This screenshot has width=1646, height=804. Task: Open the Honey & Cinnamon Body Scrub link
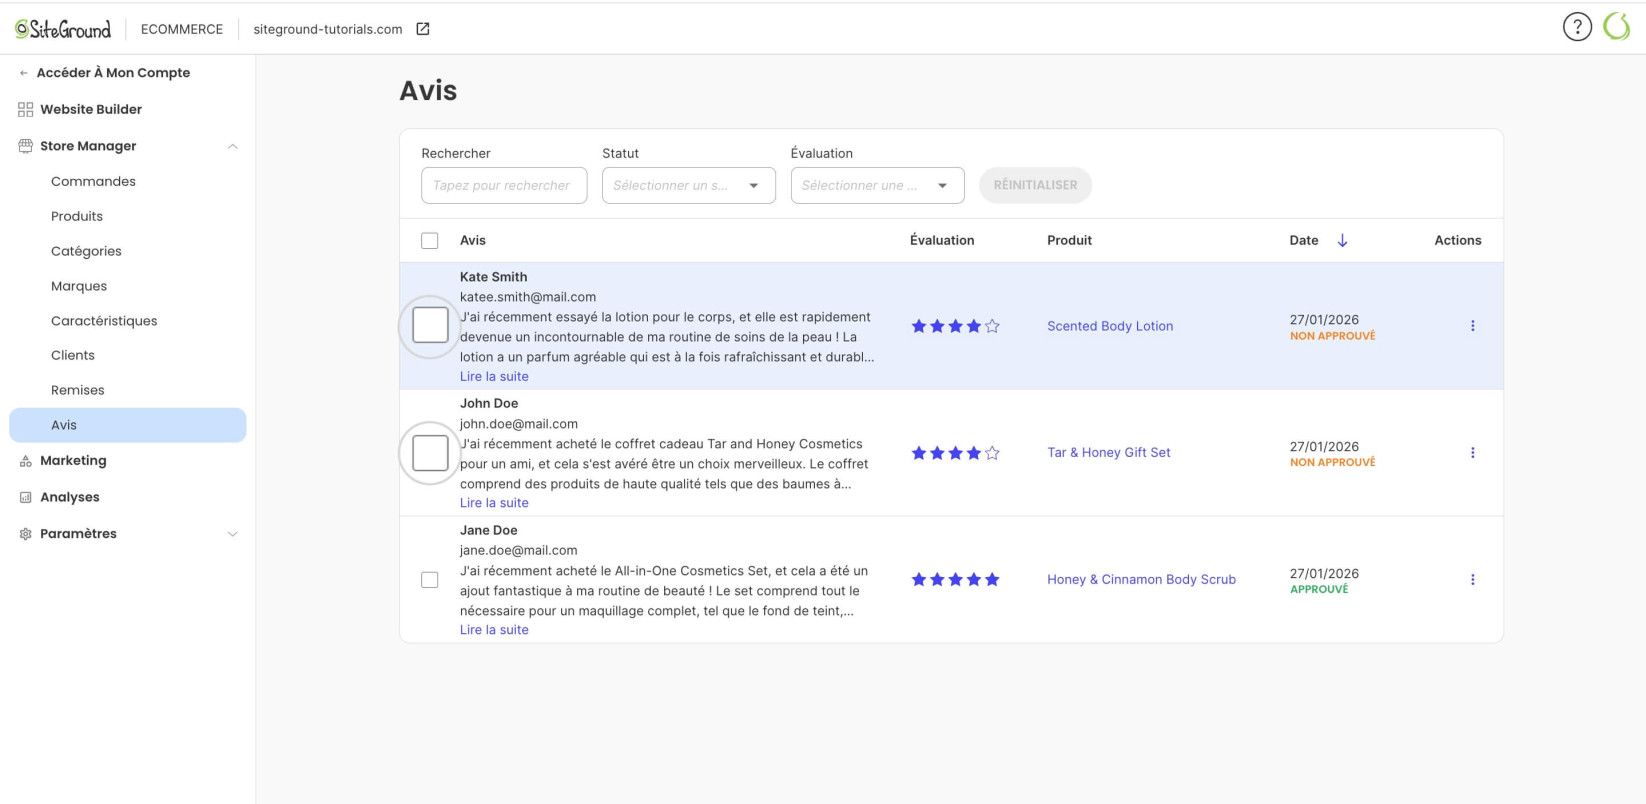(x=1141, y=580)
